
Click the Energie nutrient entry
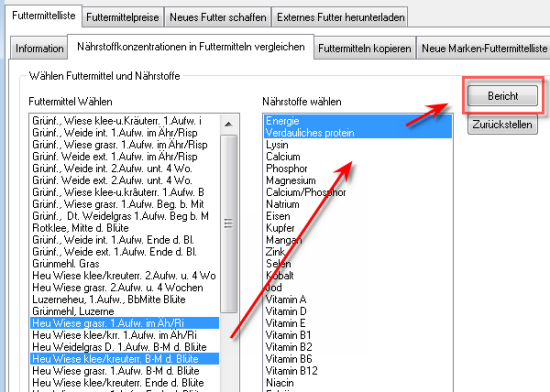[x=358, y=121]
